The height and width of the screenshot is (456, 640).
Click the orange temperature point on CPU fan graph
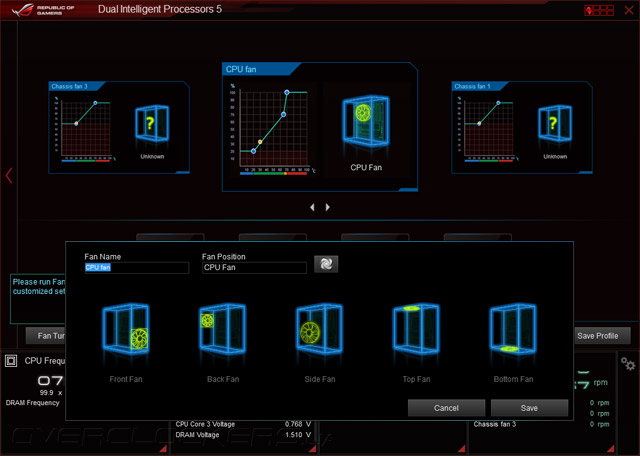[260, 142]
